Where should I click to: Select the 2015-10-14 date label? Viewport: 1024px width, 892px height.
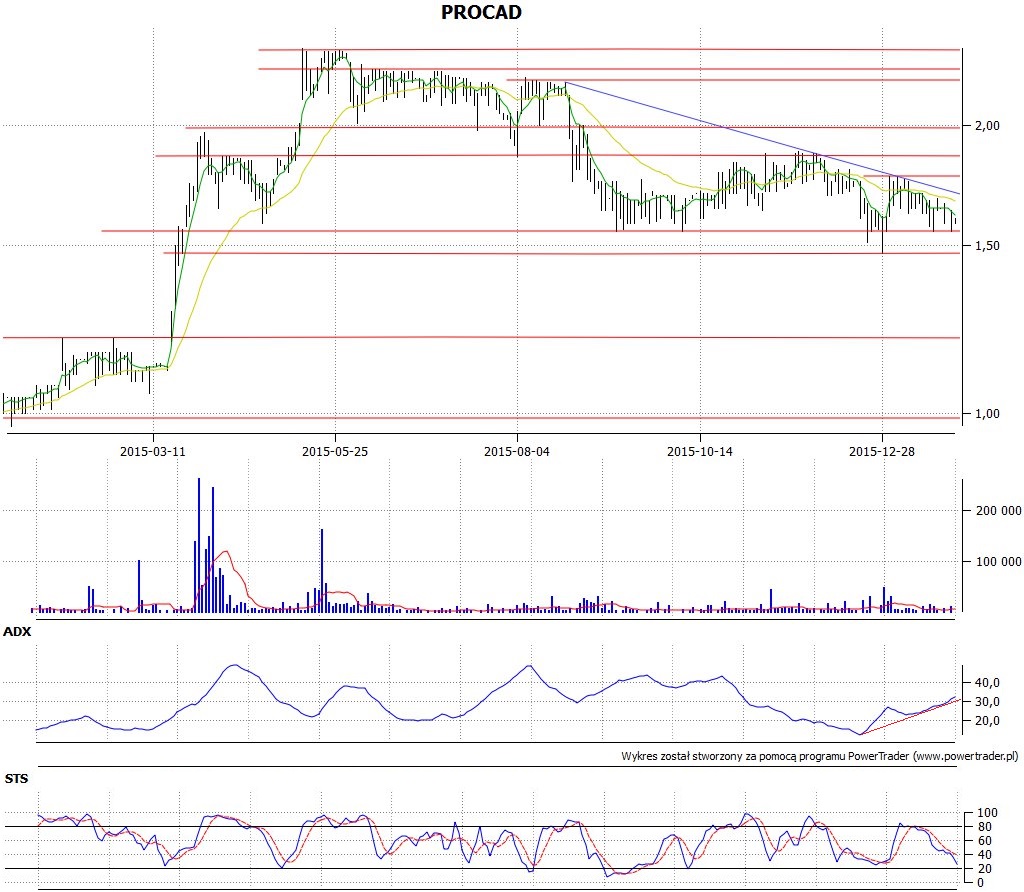(x=699, y=451)
